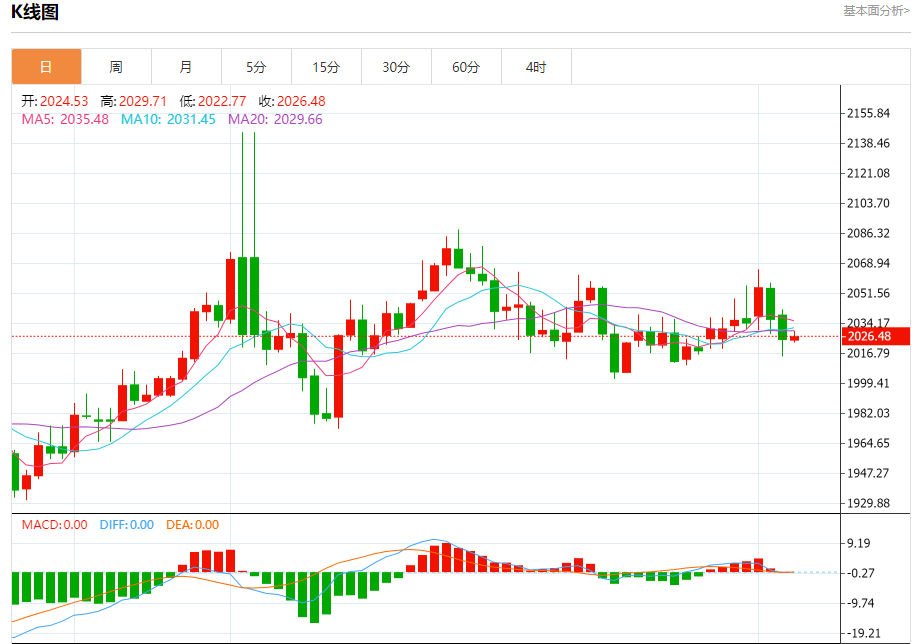Click the MA5: 2035.48 indicator label

coord(65,119)
